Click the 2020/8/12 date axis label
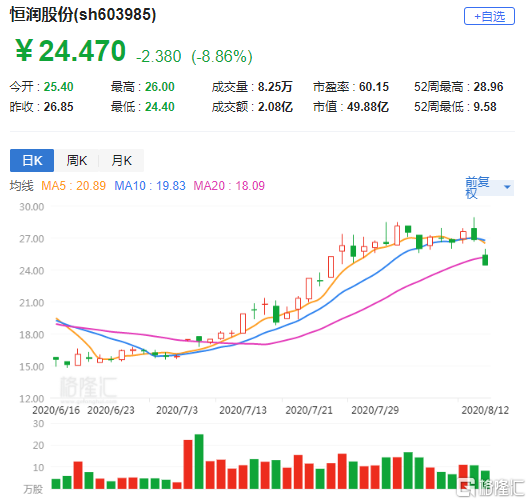Screen dimensions: 531x504 pyautogui.click(x=485, y=410)
